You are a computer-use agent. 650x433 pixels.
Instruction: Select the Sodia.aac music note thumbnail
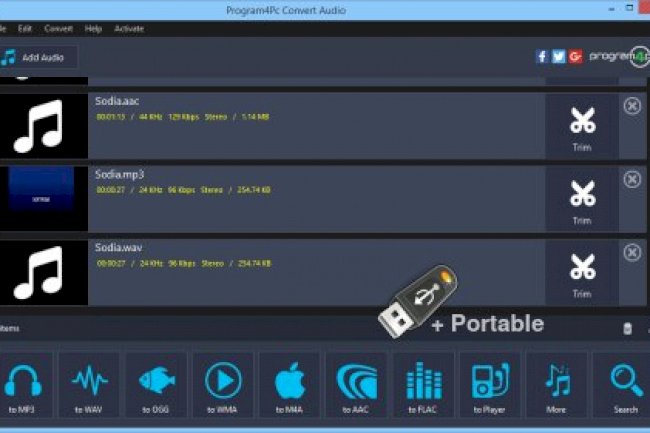44,126
